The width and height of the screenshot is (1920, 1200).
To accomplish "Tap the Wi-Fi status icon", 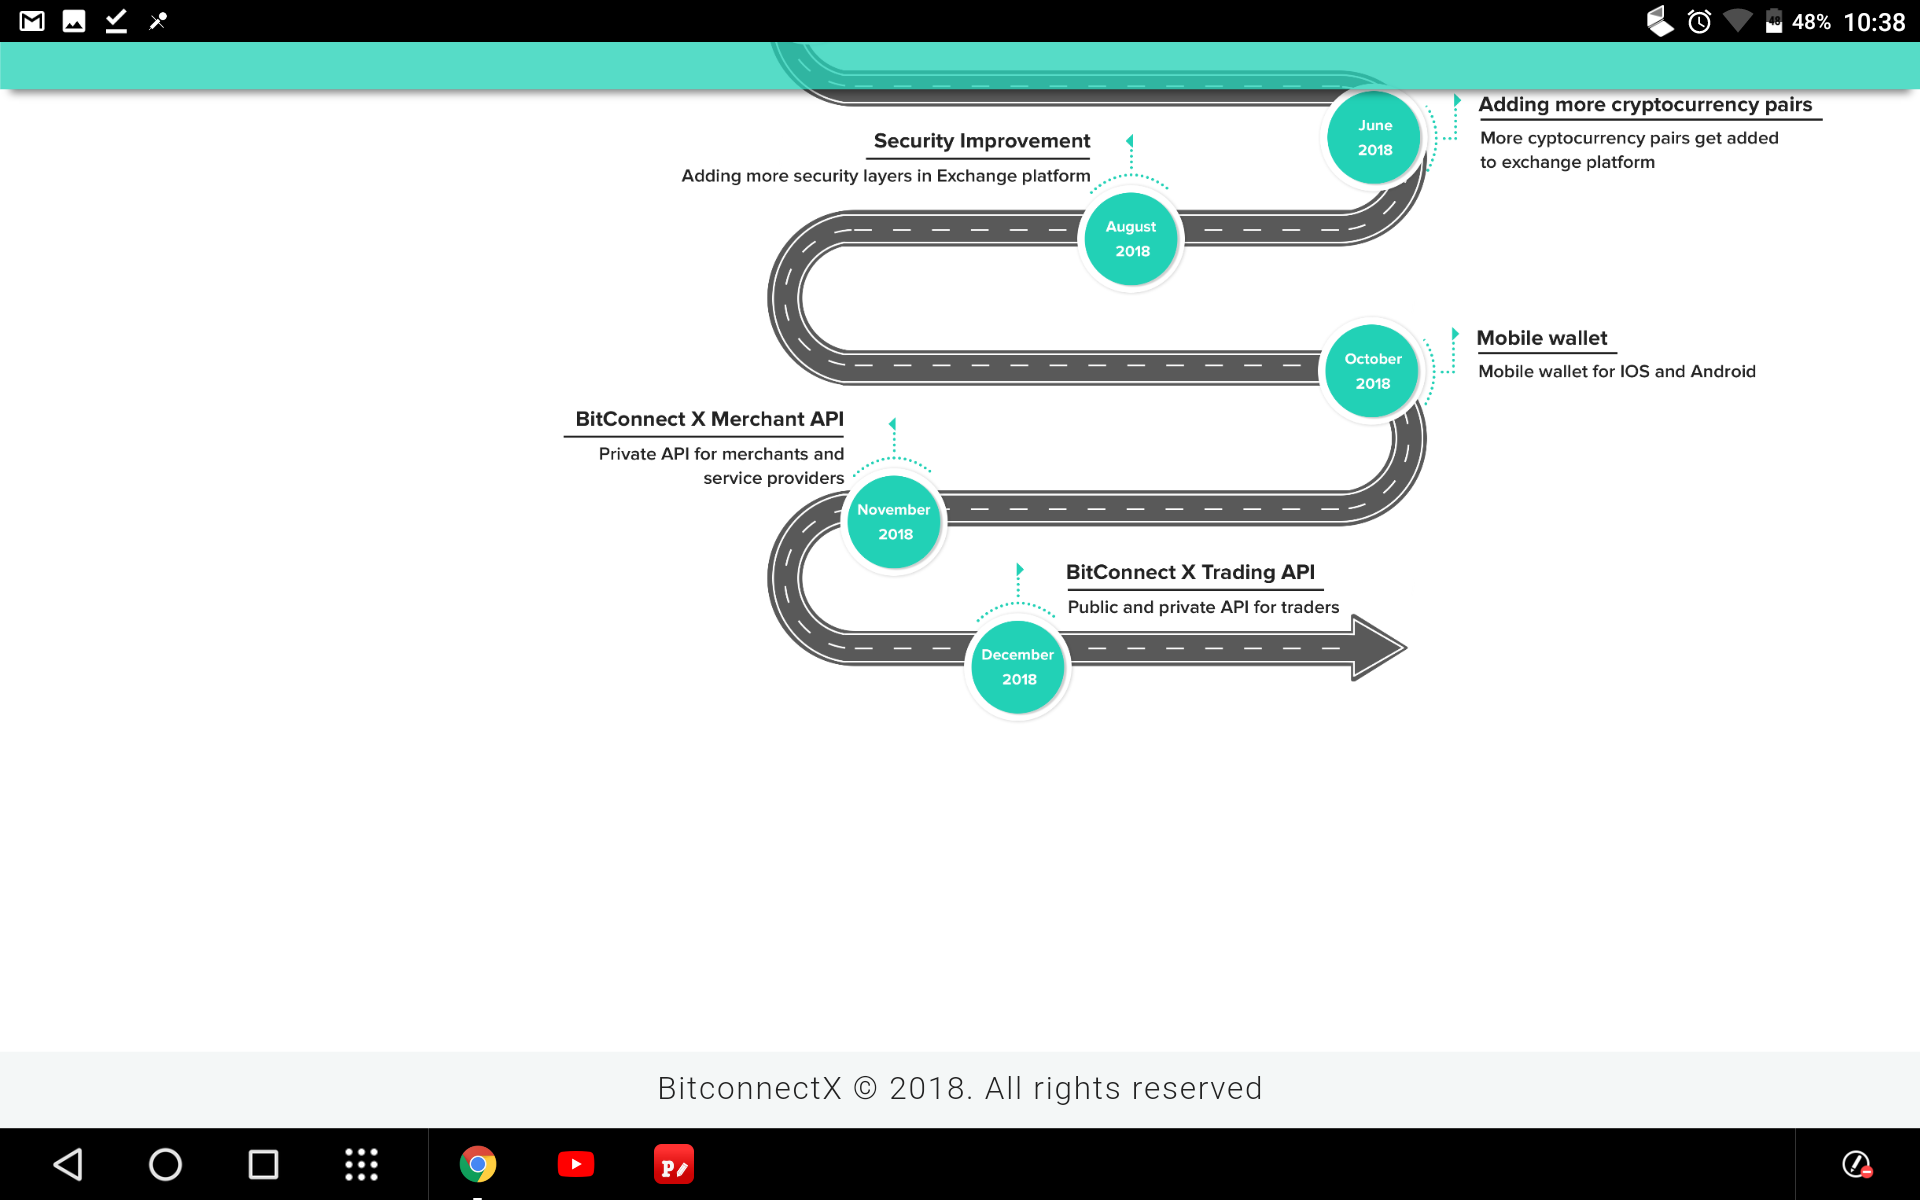I will click(1738, 21).
